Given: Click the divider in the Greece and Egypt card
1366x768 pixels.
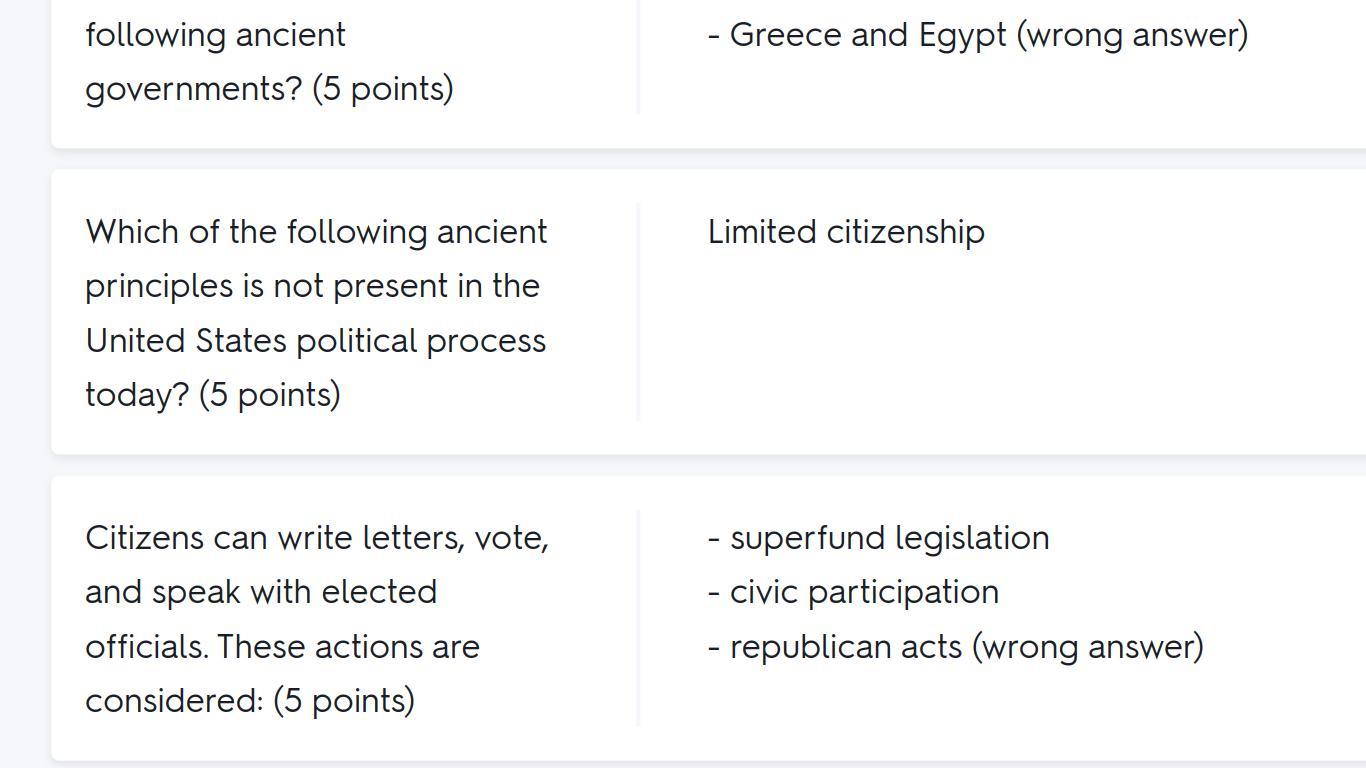Looking at the screenshot, I should (x=638, y=57).
